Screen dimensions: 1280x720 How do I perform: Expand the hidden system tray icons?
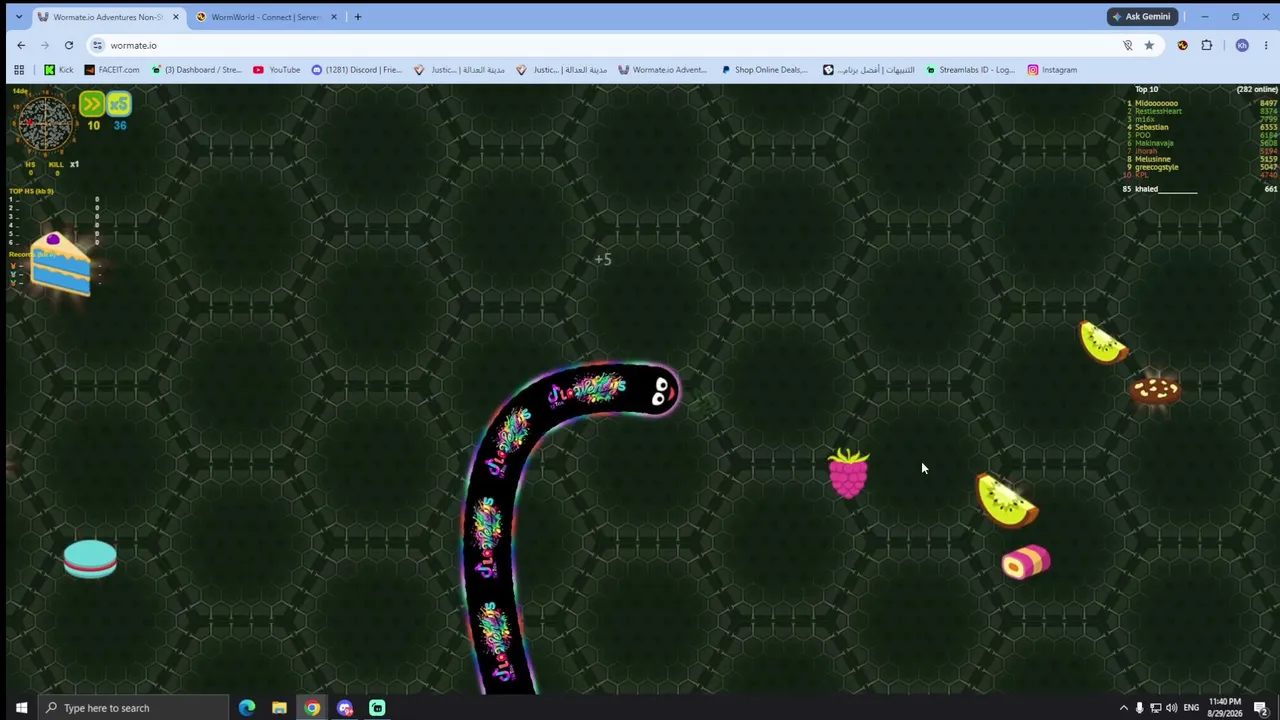[x=1123, y=708]
